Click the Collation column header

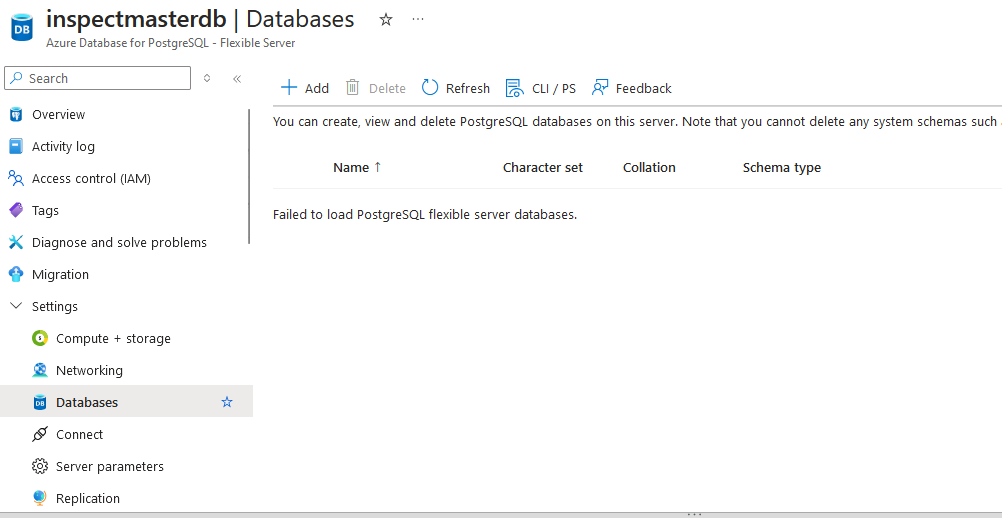649,167
